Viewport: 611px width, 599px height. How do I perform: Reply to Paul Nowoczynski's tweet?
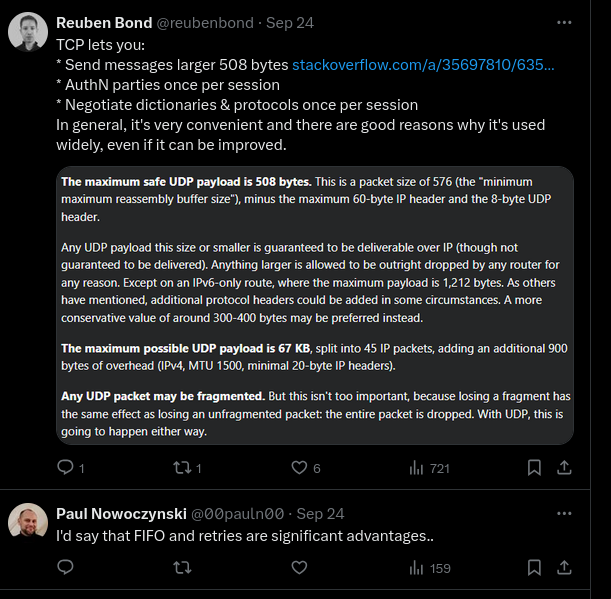[x=65, y=567]
